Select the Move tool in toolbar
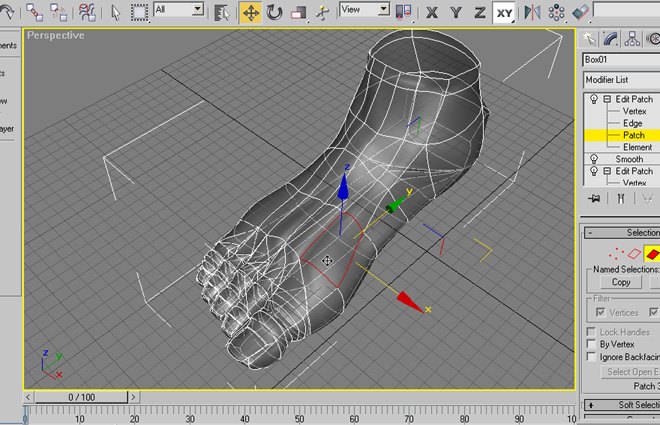Viewport: 660px width, 425px height. click(x=249, y=12)
